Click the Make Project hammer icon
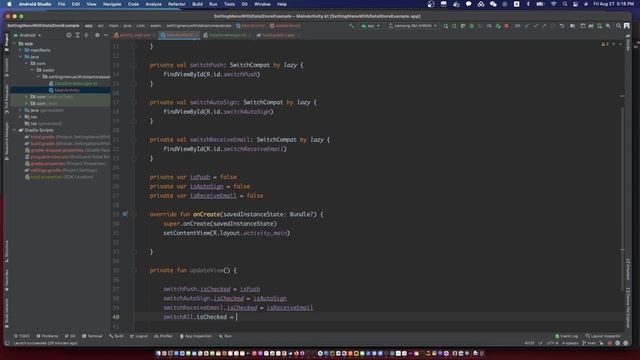Screen dimensions: 640x360 coord(351,26)
